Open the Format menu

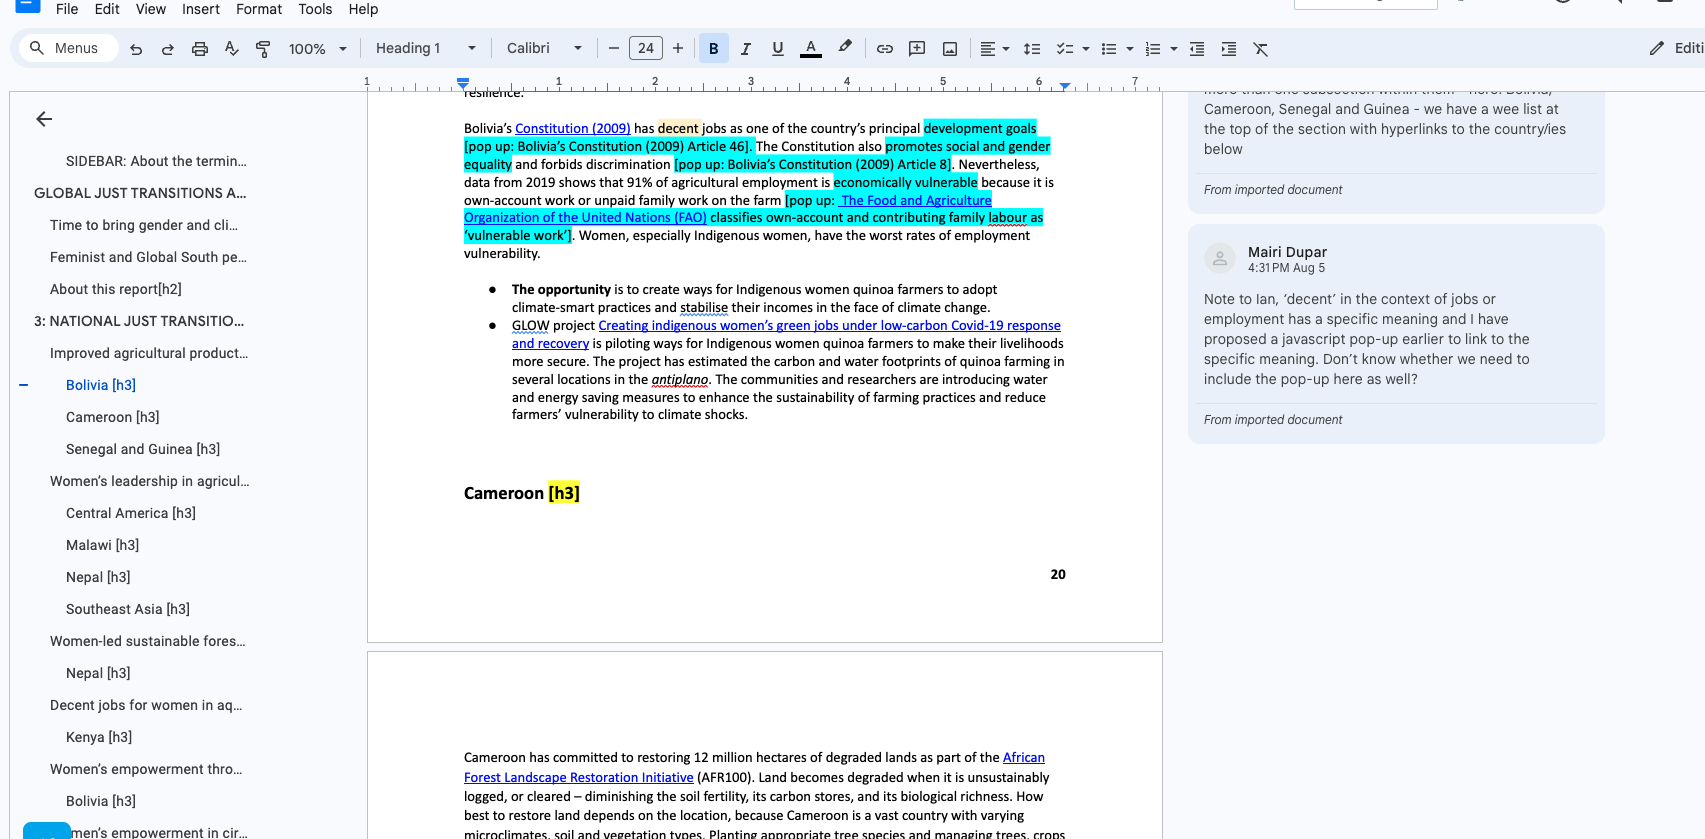[259, 9]
